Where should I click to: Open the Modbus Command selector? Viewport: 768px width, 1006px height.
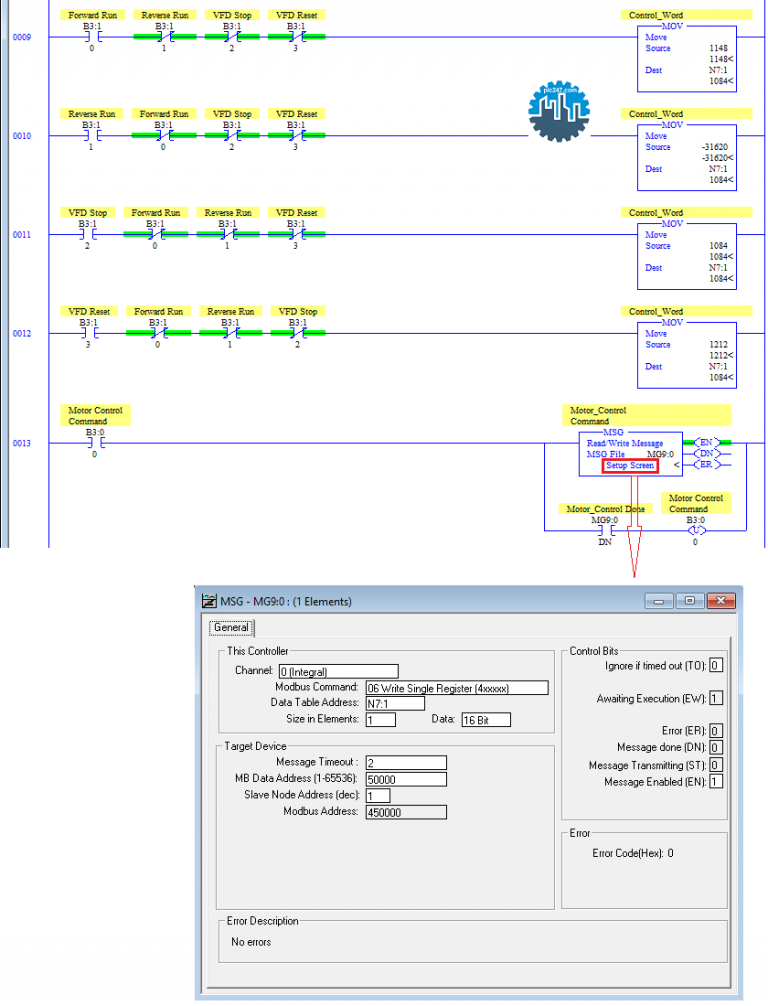pos(457,688)
